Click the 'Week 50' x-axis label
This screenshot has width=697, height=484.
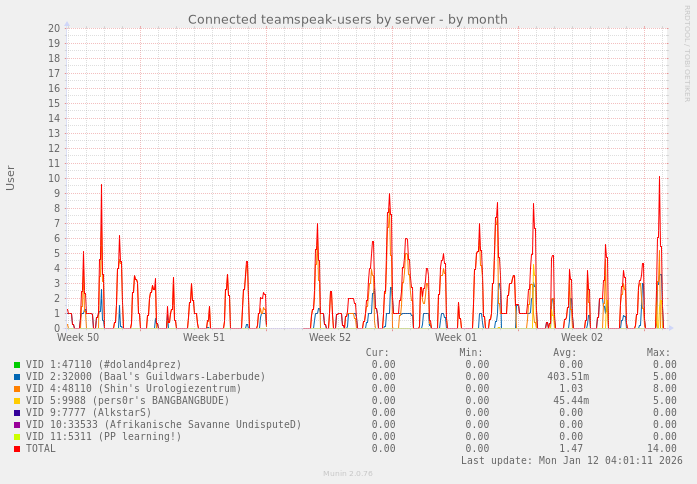(x=78, y=337)
